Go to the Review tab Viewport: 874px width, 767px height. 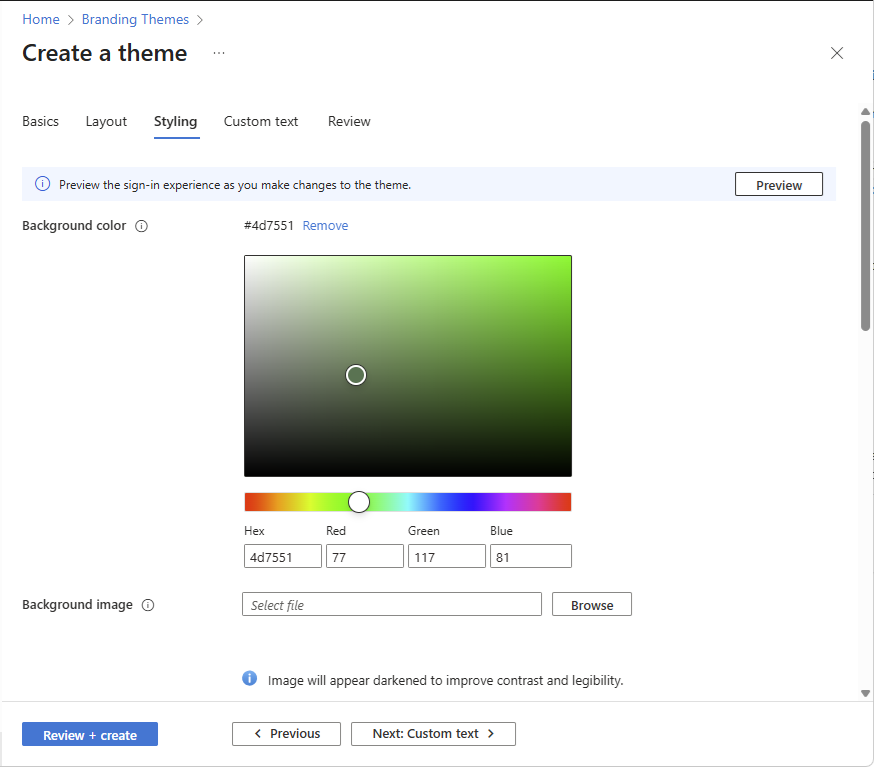349,121
